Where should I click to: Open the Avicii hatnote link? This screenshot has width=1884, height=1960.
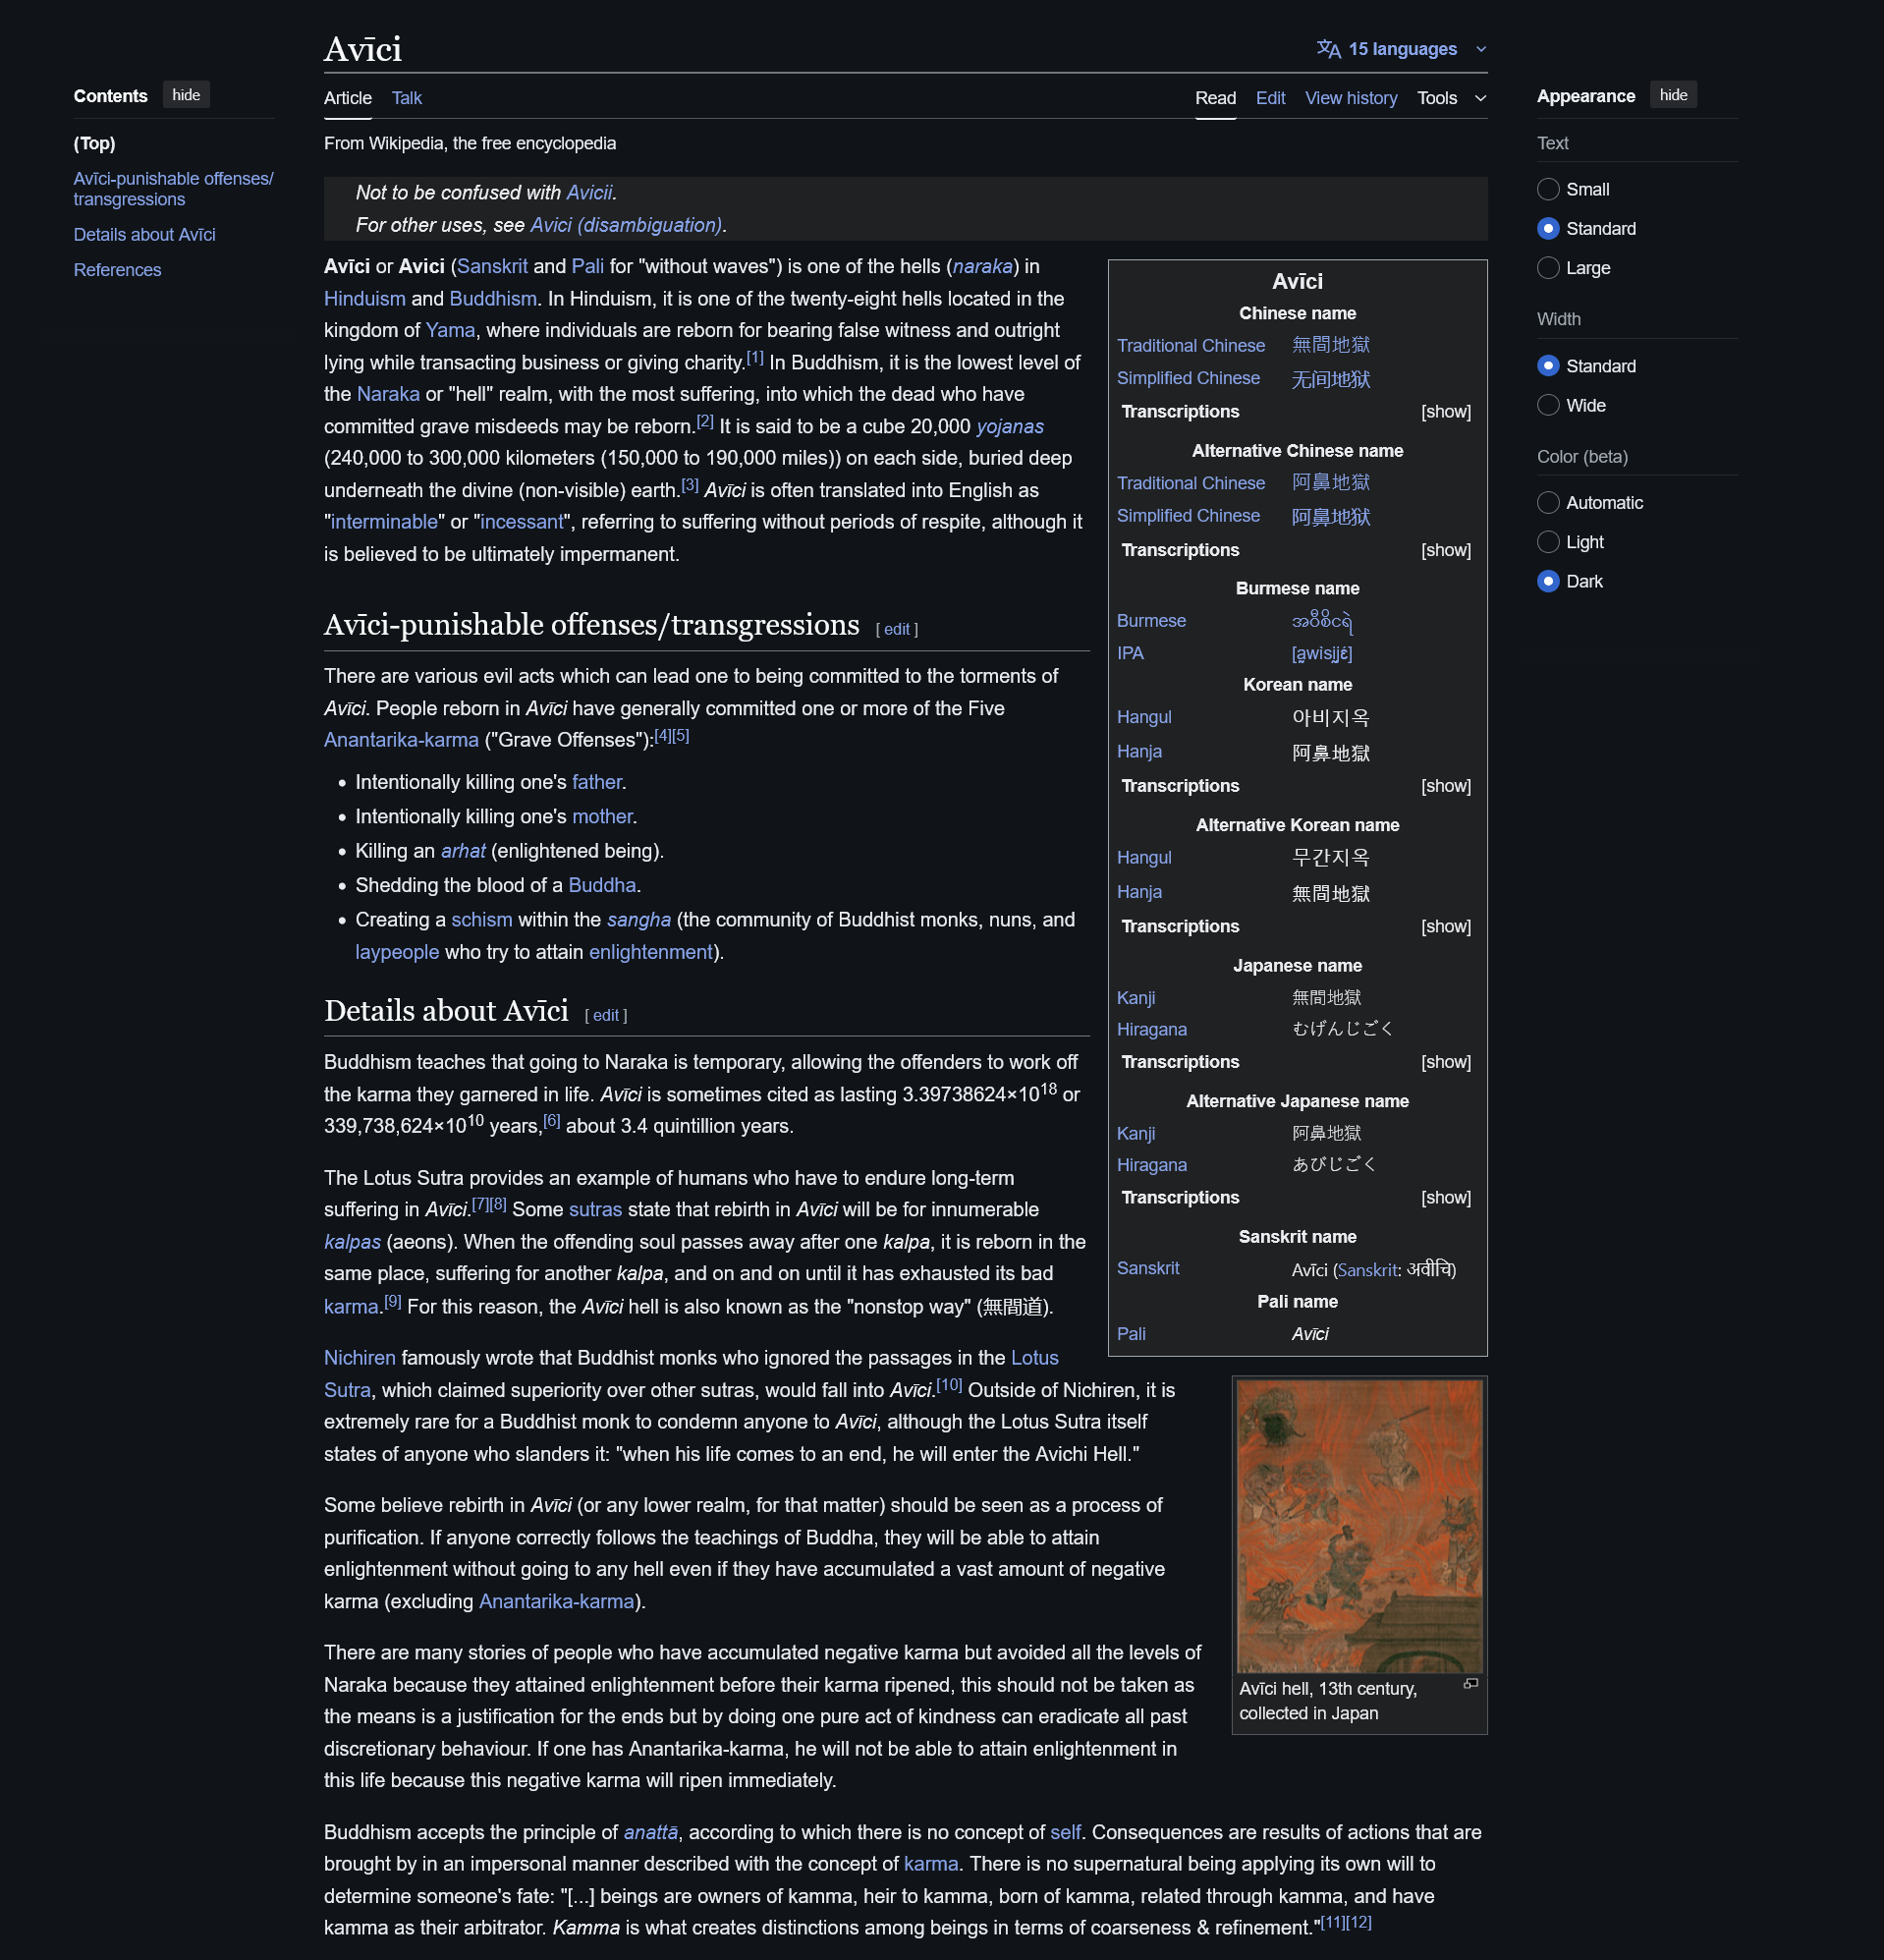tap(589, 193)
